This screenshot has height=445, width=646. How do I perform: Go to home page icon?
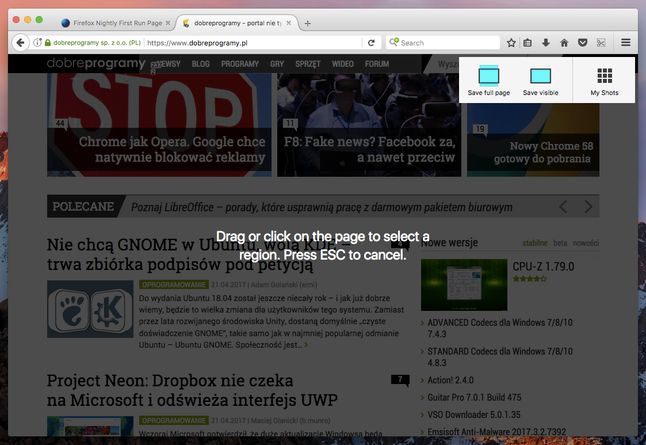pos(564,42)
